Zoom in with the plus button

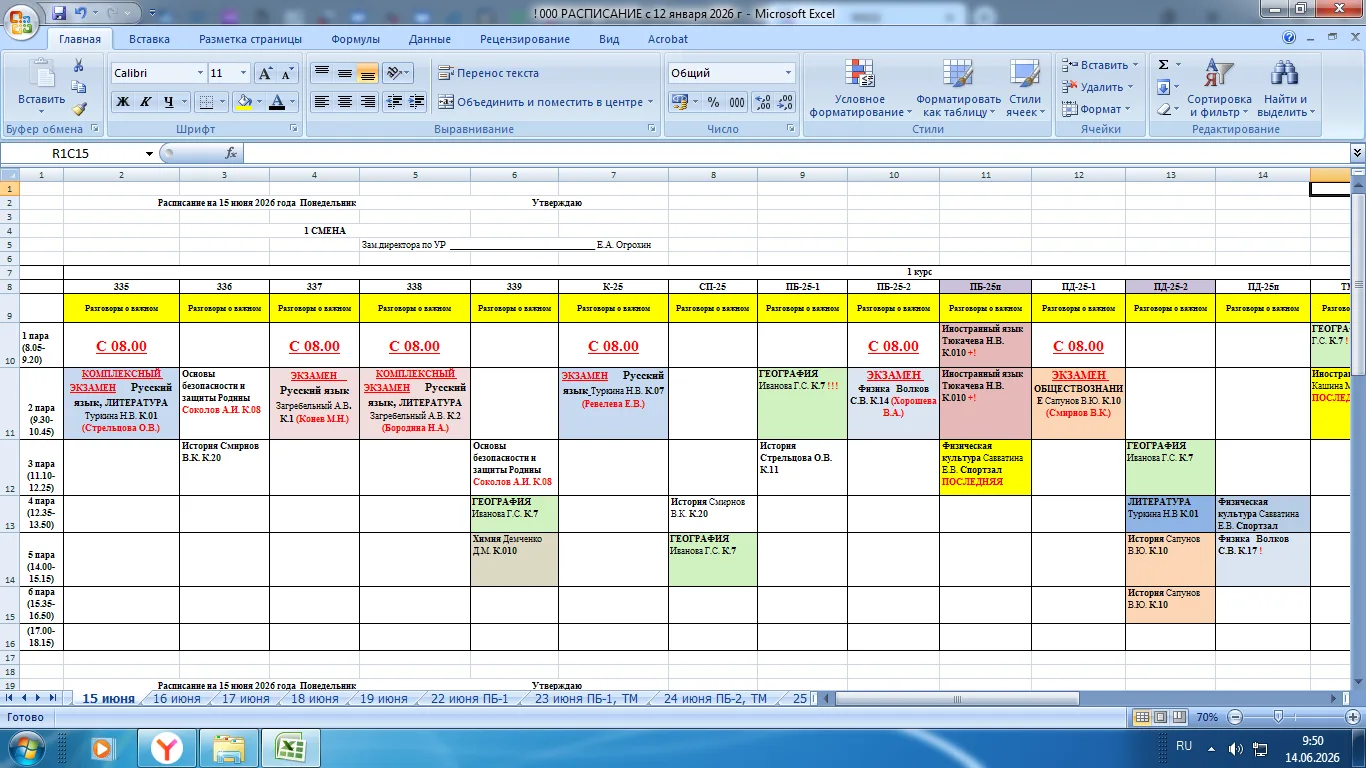[x=1353, y=717]
